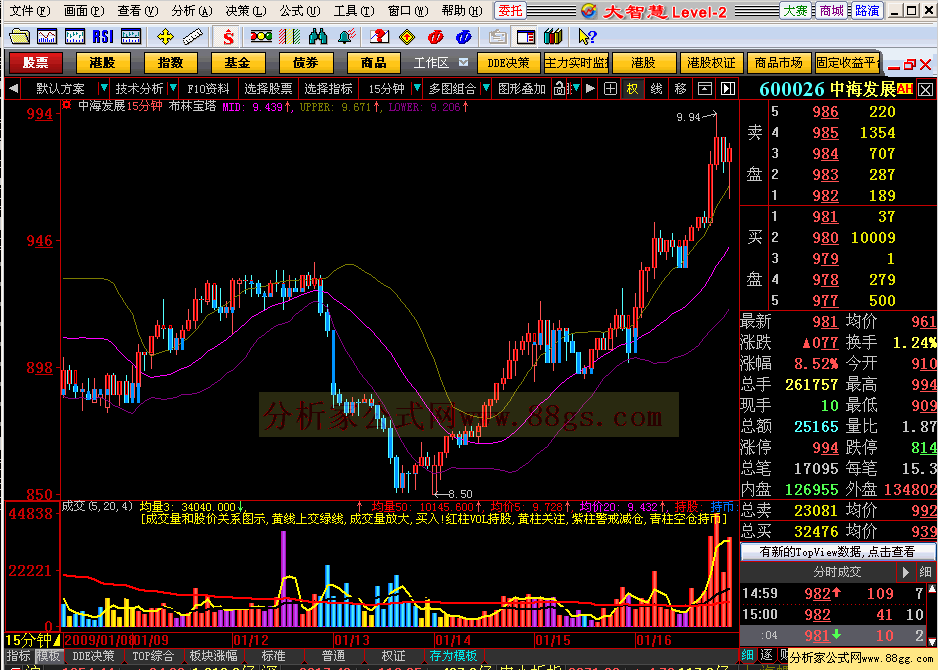
Task: Open the DDE决策 button in the top bar
Action: coord(508,63)
